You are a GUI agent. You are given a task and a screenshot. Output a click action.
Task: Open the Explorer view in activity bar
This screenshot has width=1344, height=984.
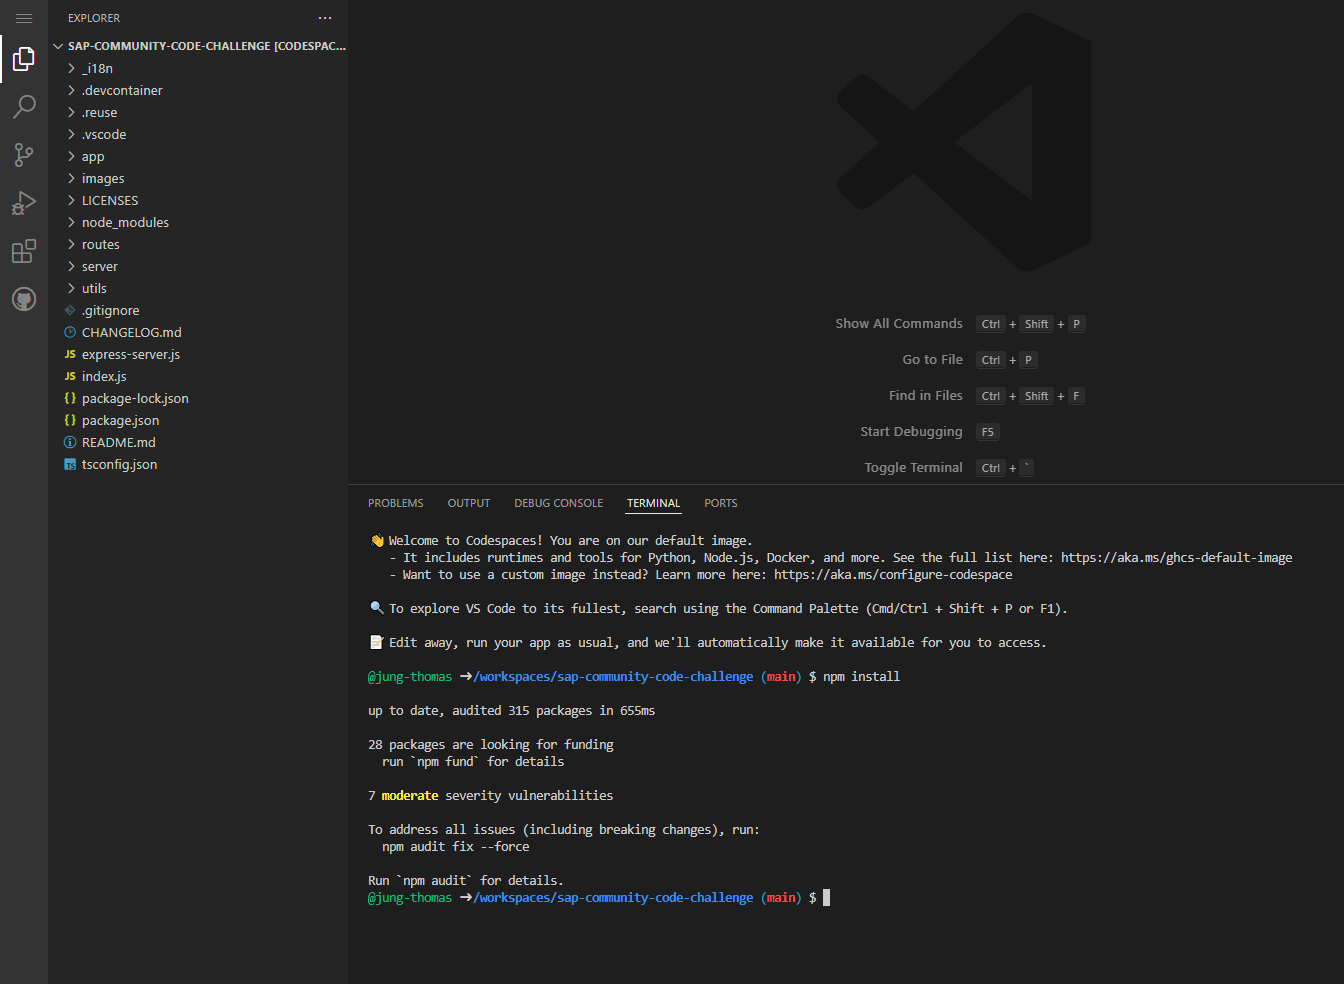click(24, 60)
